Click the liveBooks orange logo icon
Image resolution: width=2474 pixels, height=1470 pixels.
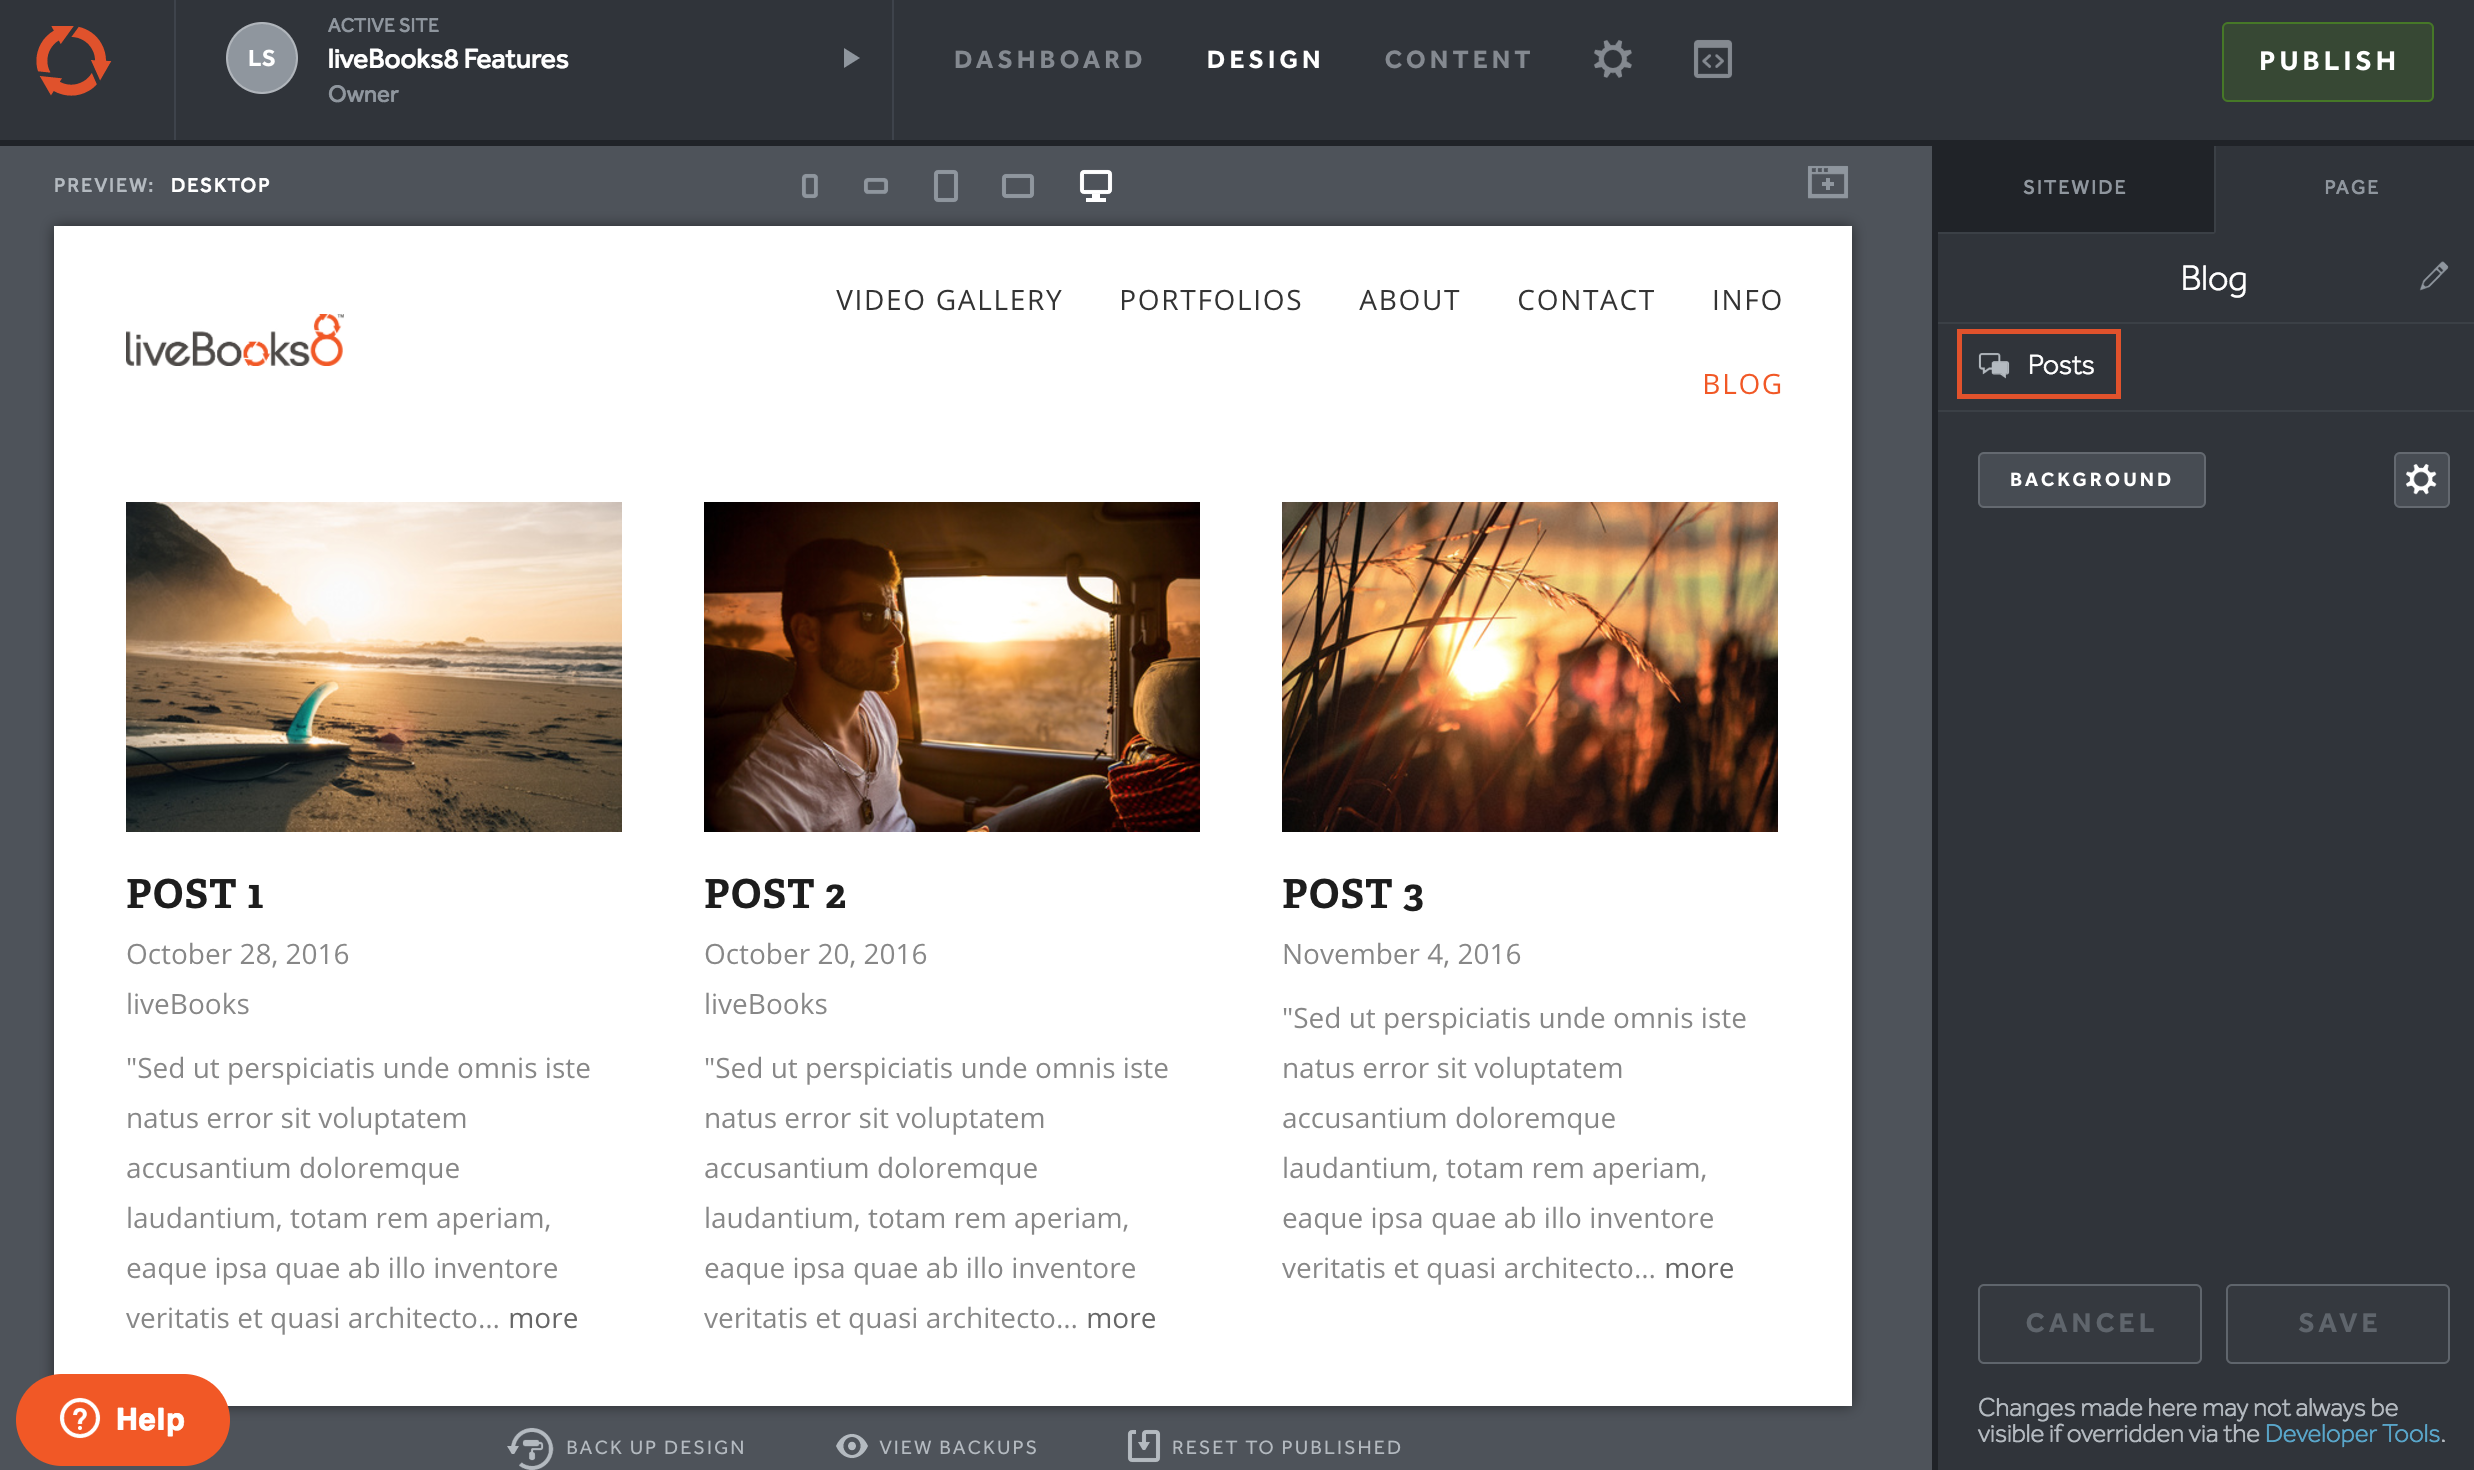pos(73,60)
